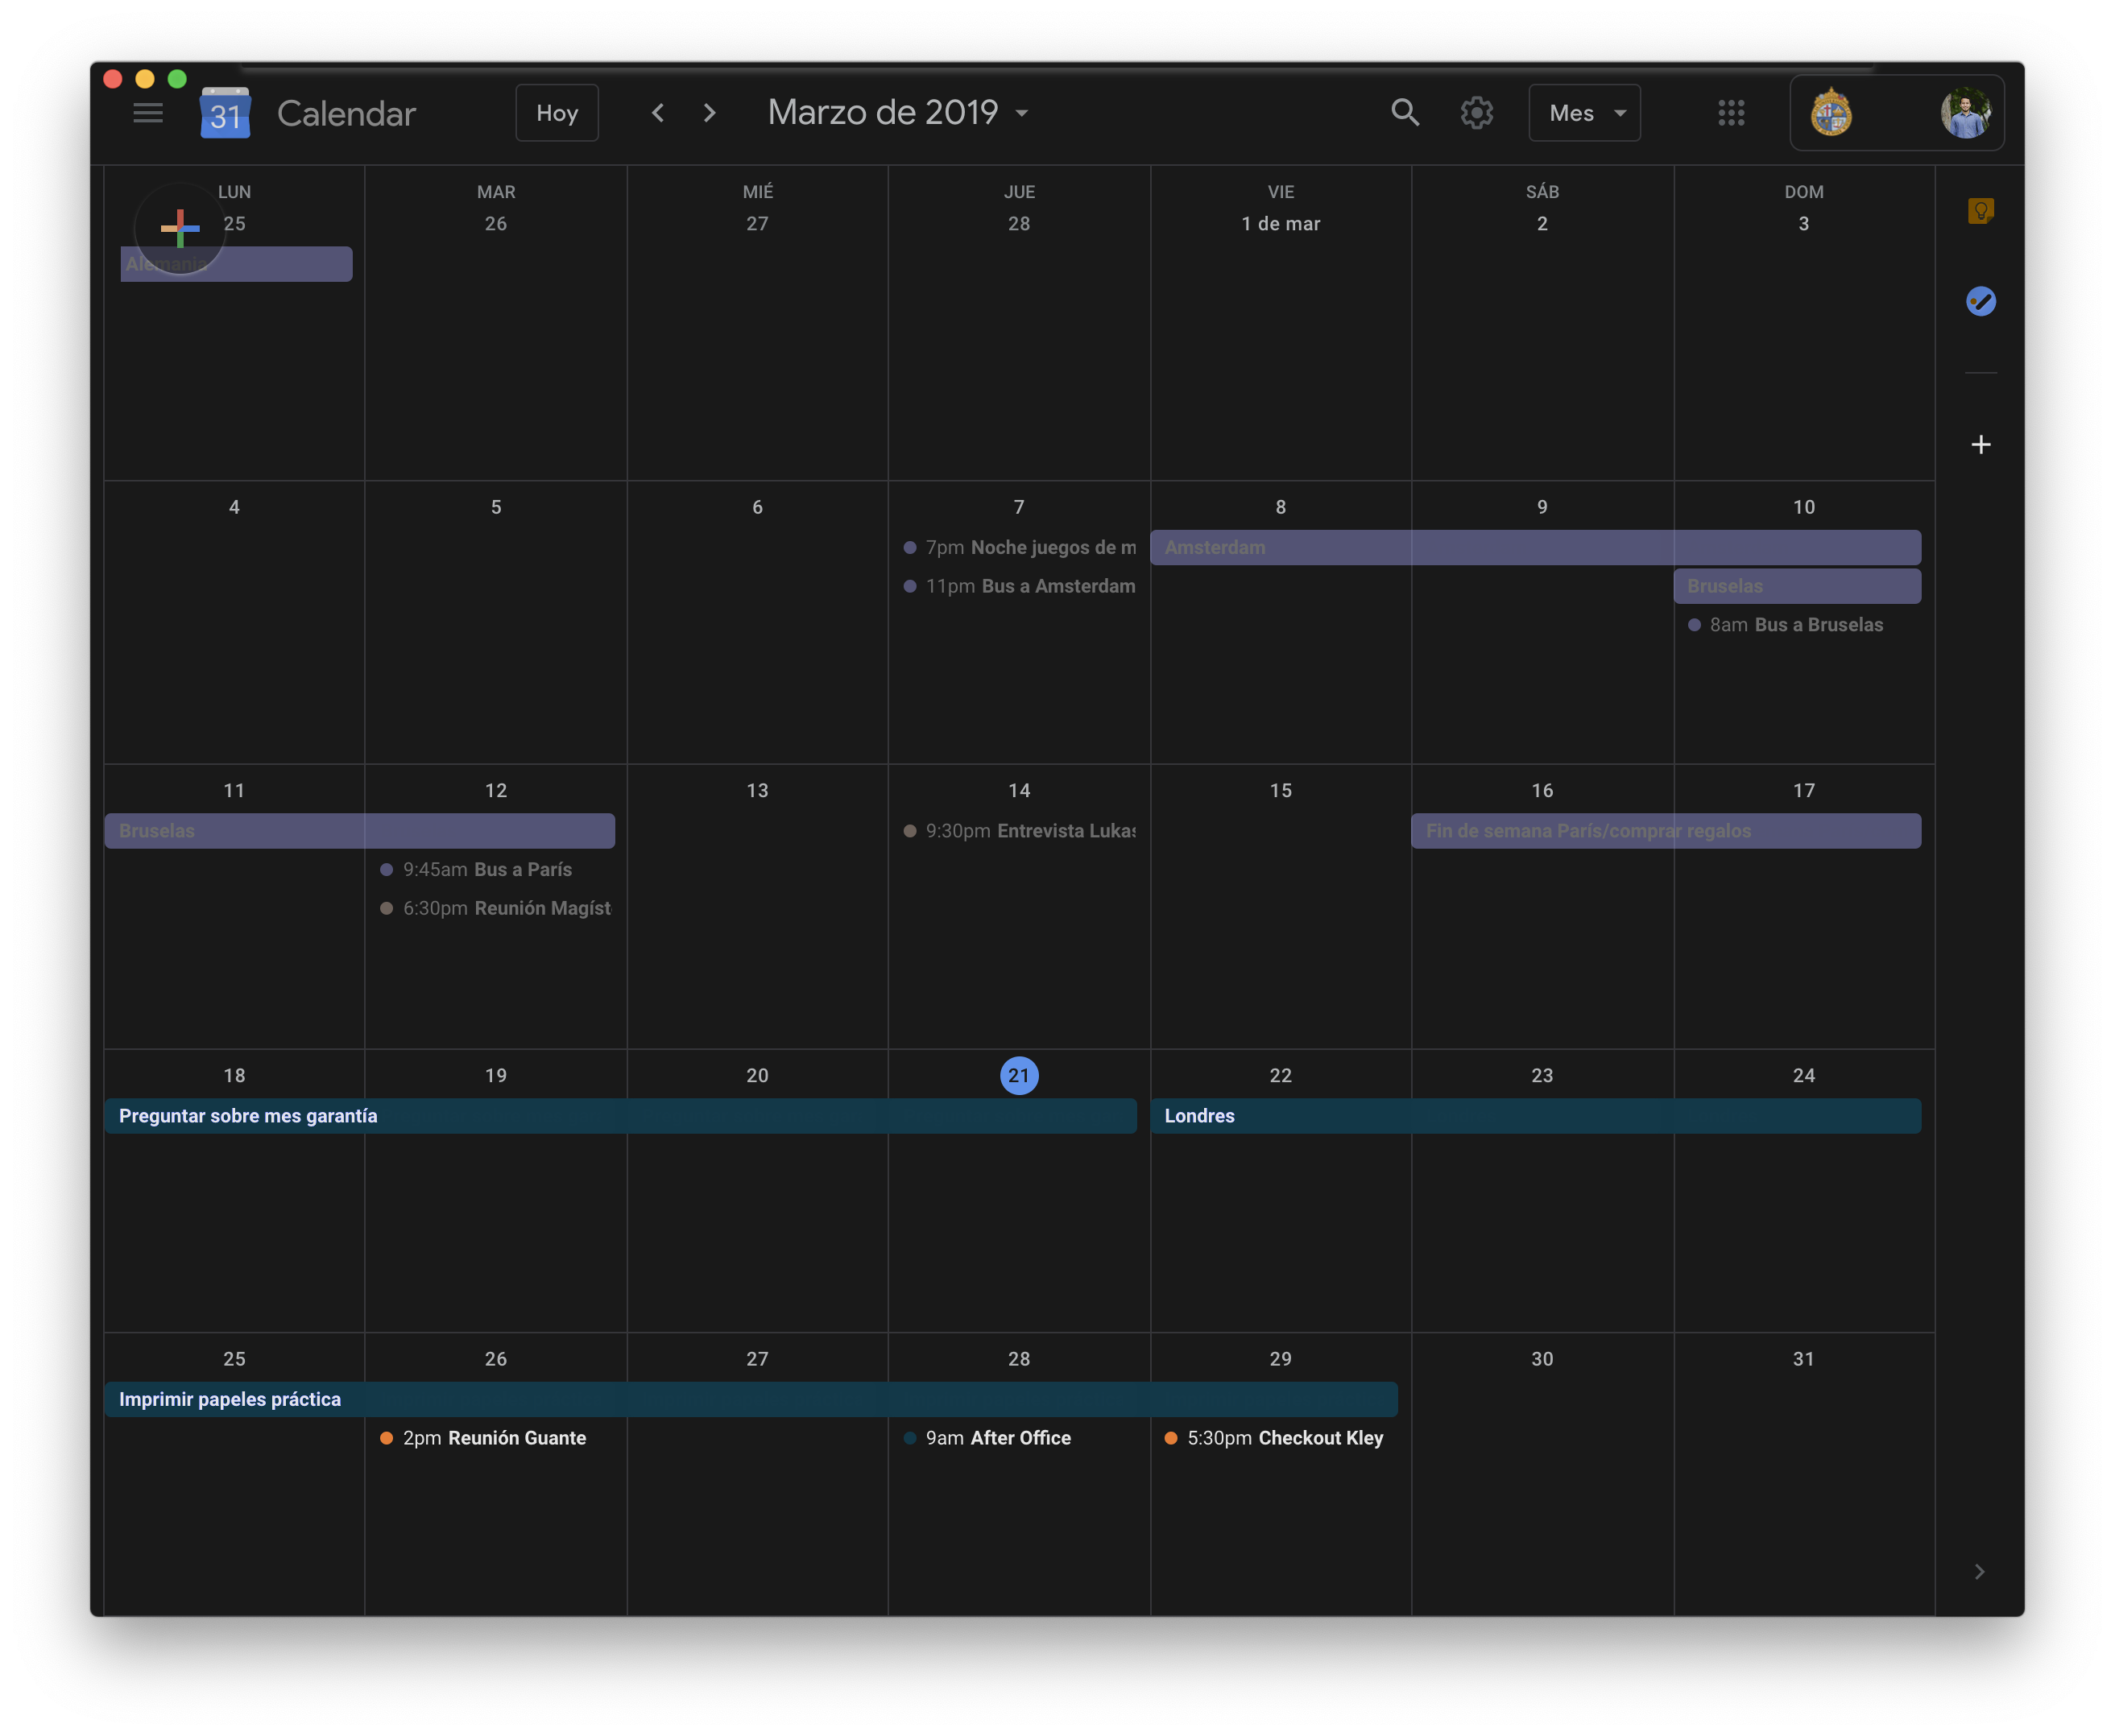The image size is (2115, 1736).
Task: Open the day view for the 13th
Action: [757, 791]
